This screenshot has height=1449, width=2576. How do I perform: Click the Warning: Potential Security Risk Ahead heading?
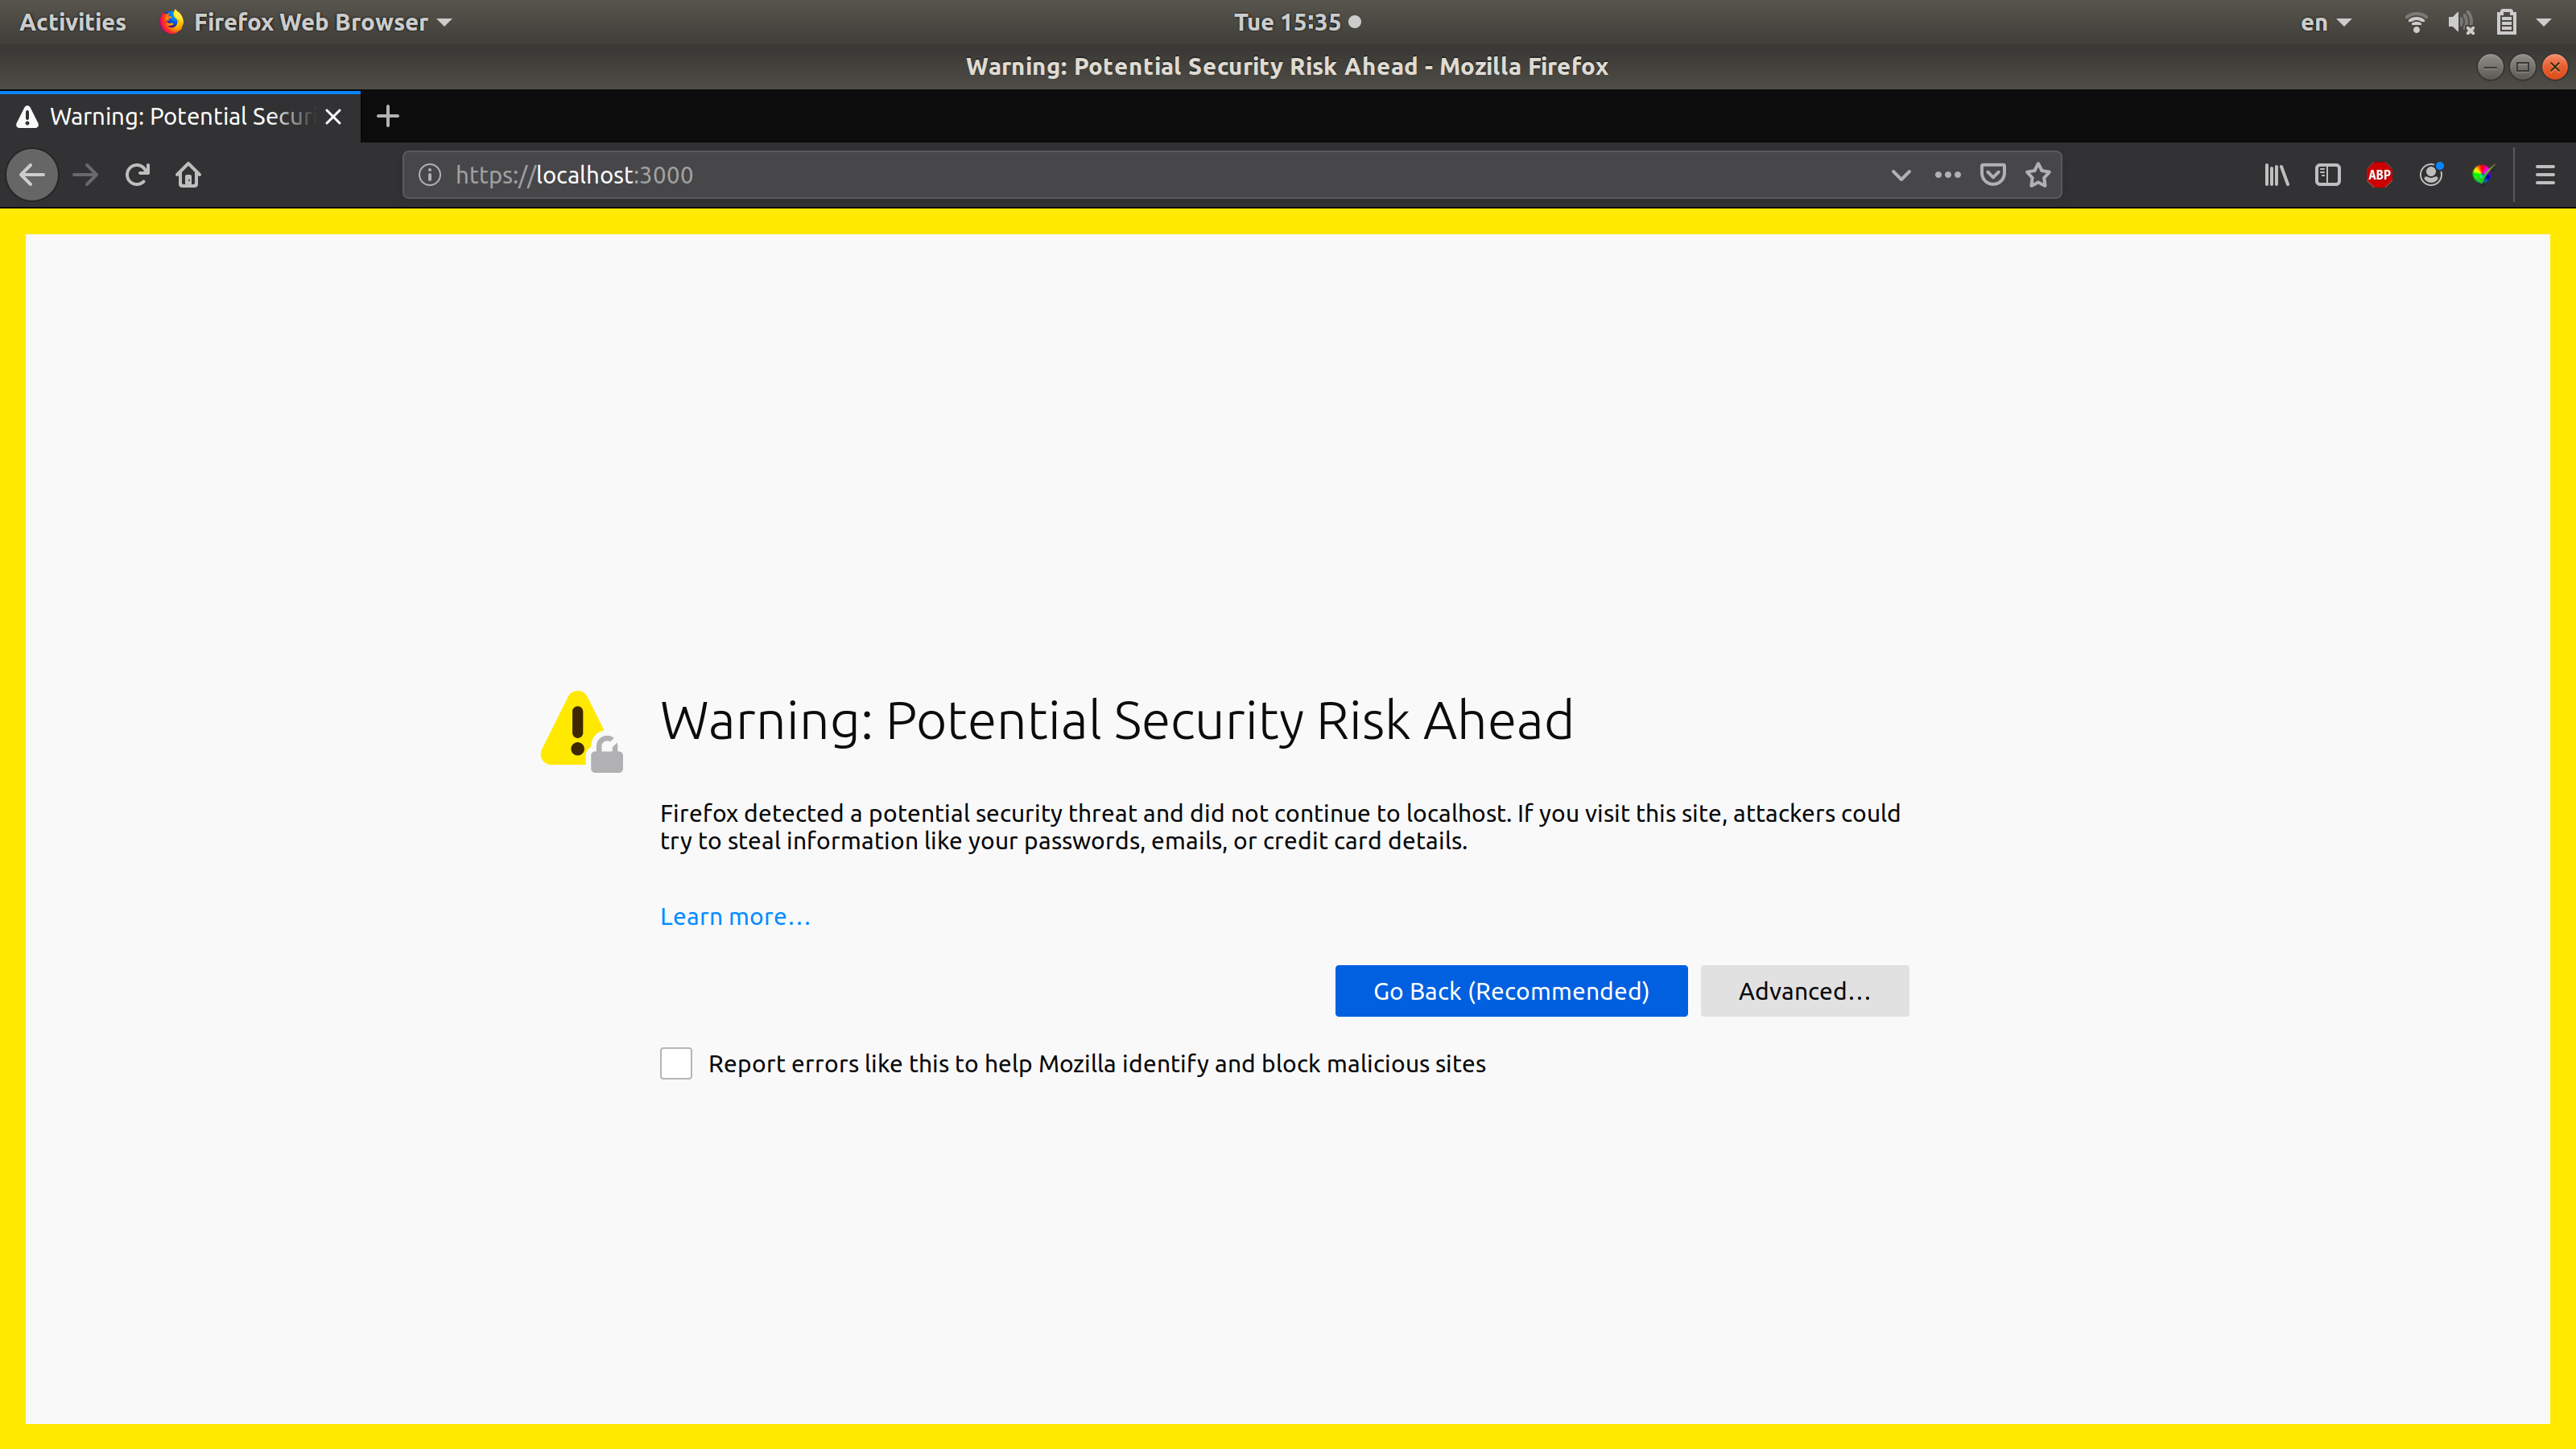coord(1116,721)
